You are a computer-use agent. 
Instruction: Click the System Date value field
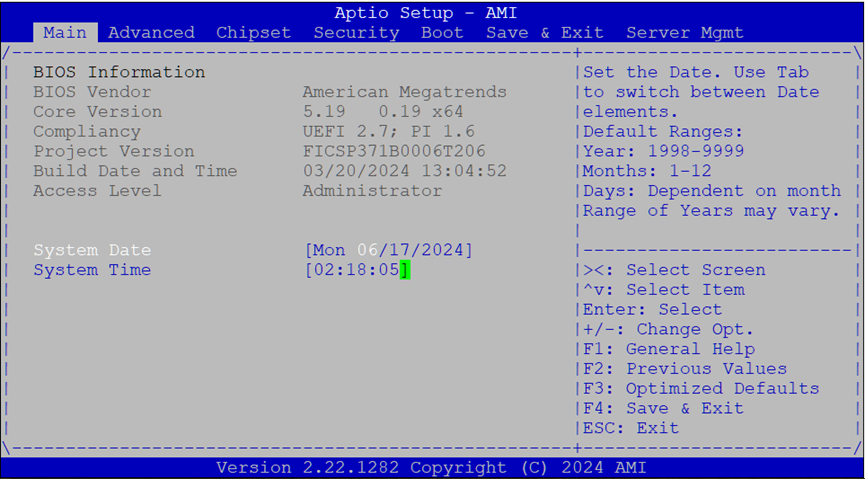click(389, 250)
